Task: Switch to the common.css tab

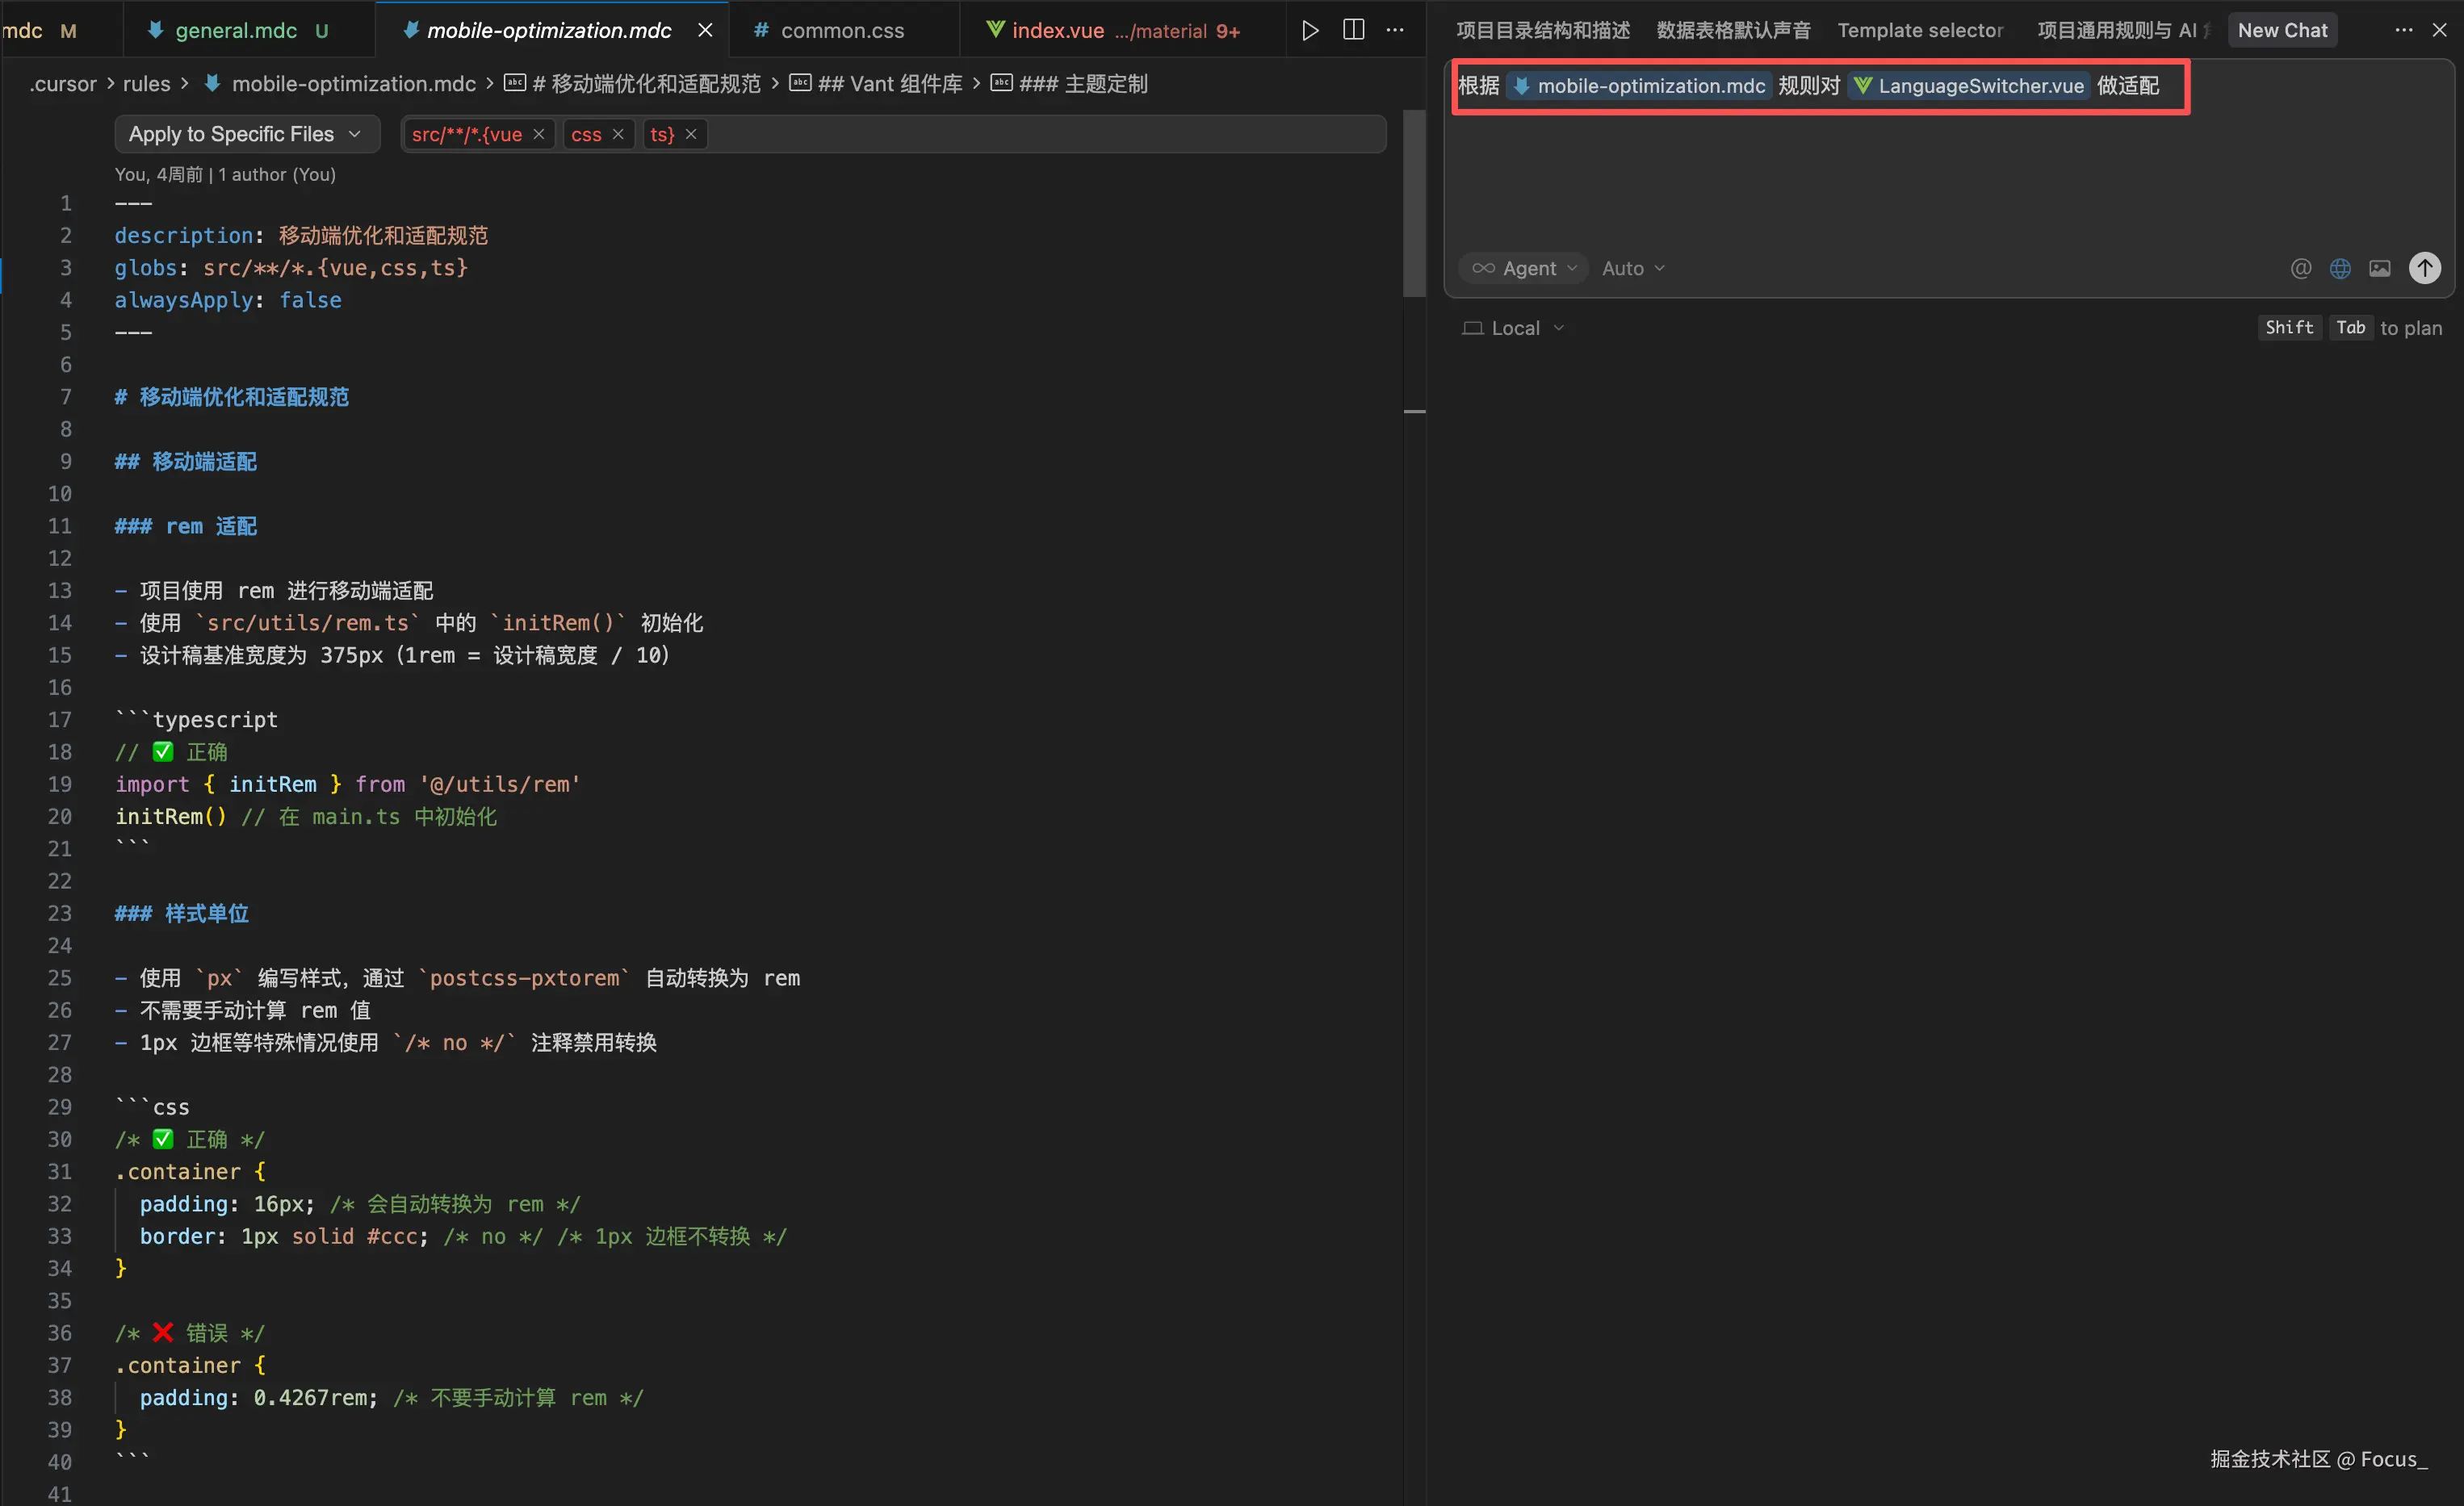Action: pos(841,30)
